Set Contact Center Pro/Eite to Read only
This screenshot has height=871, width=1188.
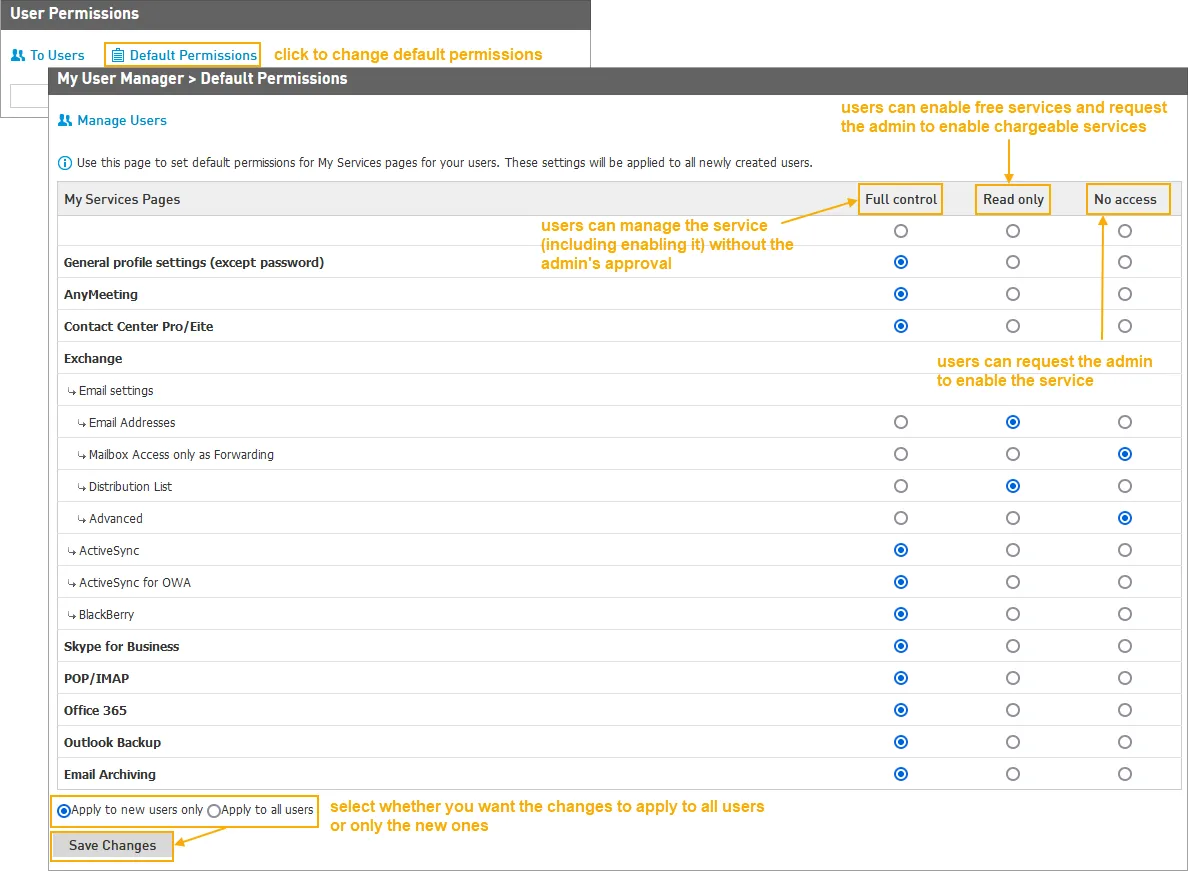[1012, 326]
